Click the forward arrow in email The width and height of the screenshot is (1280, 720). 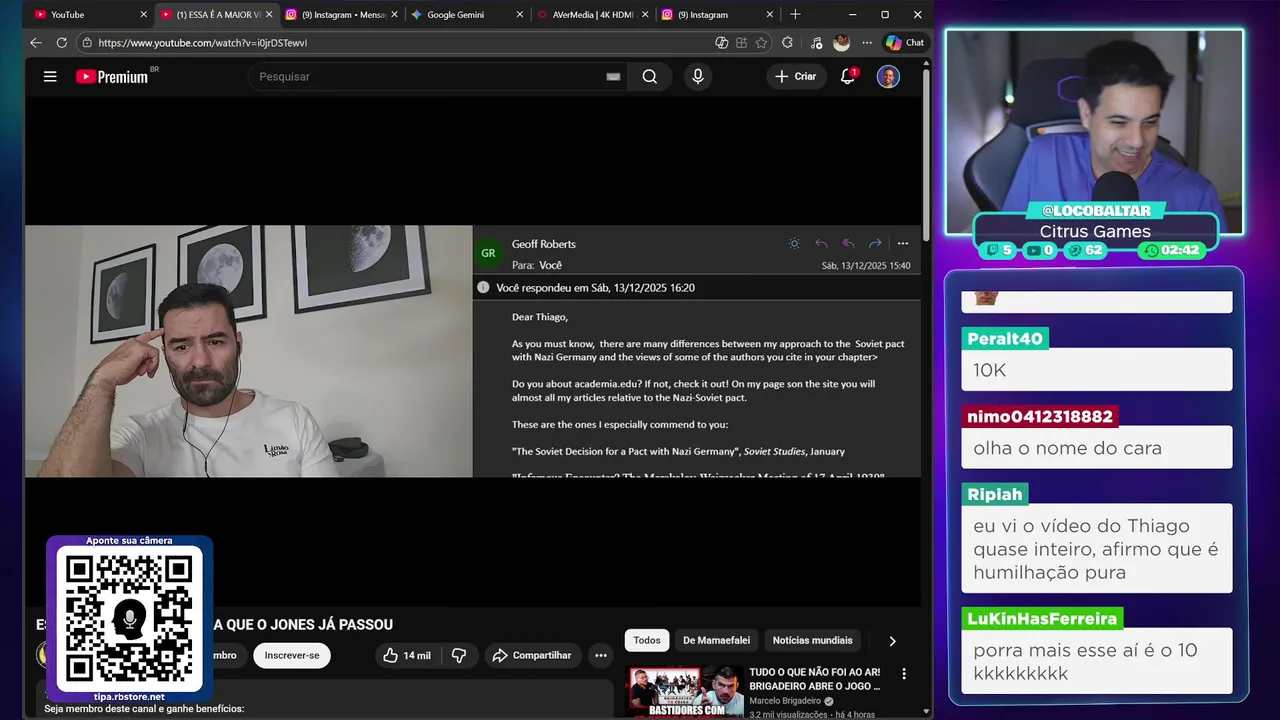875,243
